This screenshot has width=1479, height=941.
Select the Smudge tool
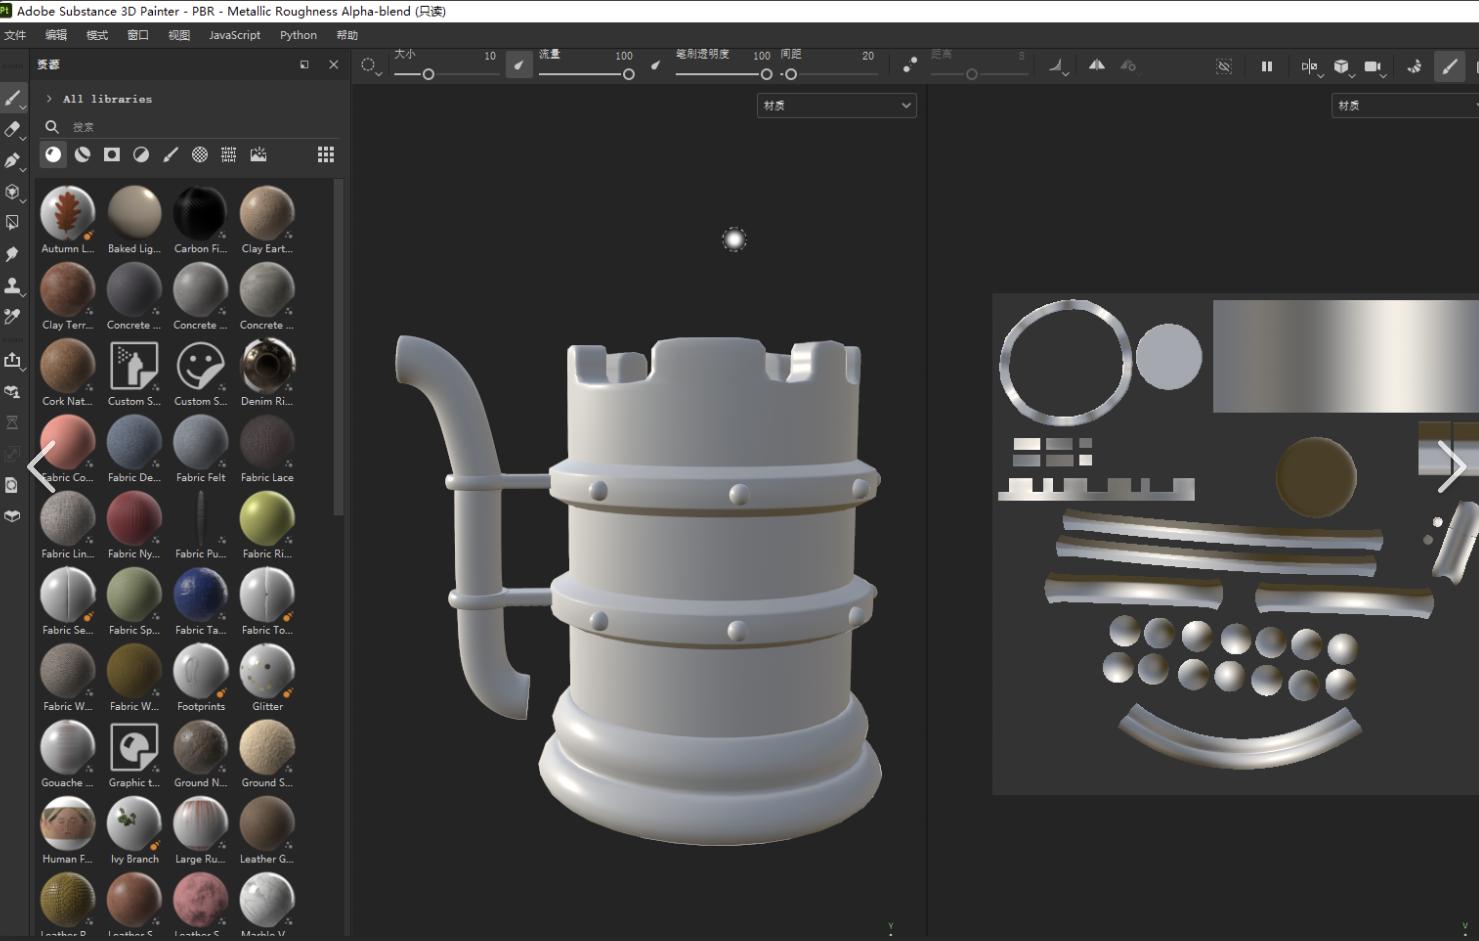pyautogui.click(x=12, y=254)
